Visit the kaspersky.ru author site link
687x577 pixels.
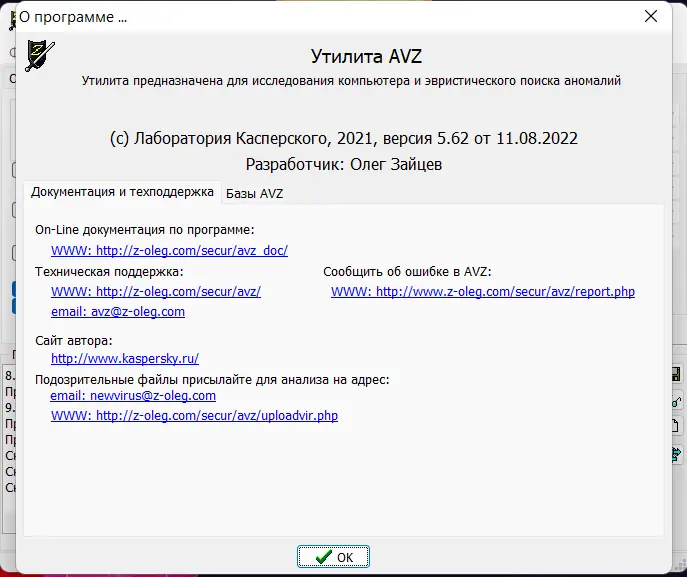pos(125,359)
